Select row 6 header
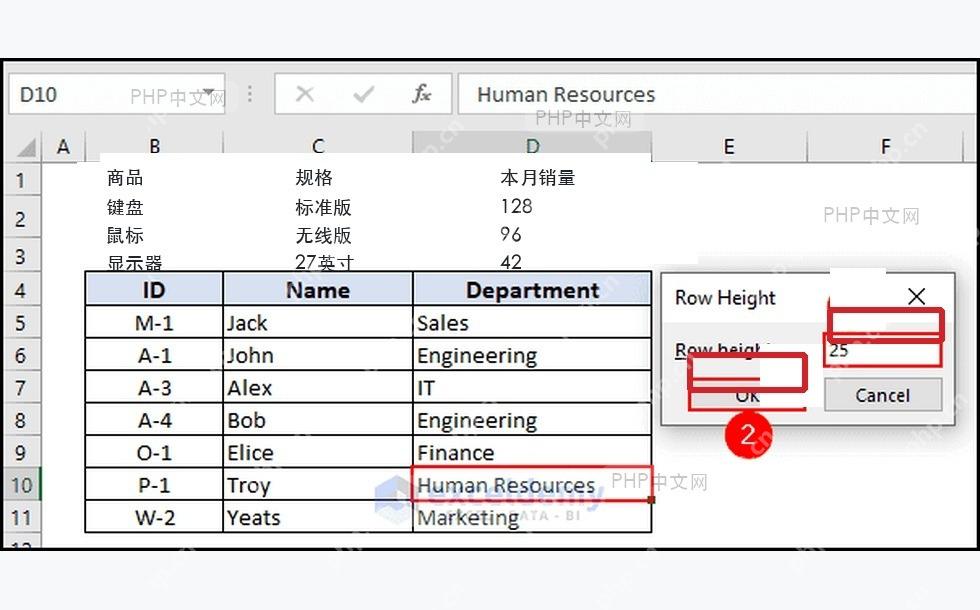This screenshot has width=980, height=610. pyautogui.click(x=21, y=355)
